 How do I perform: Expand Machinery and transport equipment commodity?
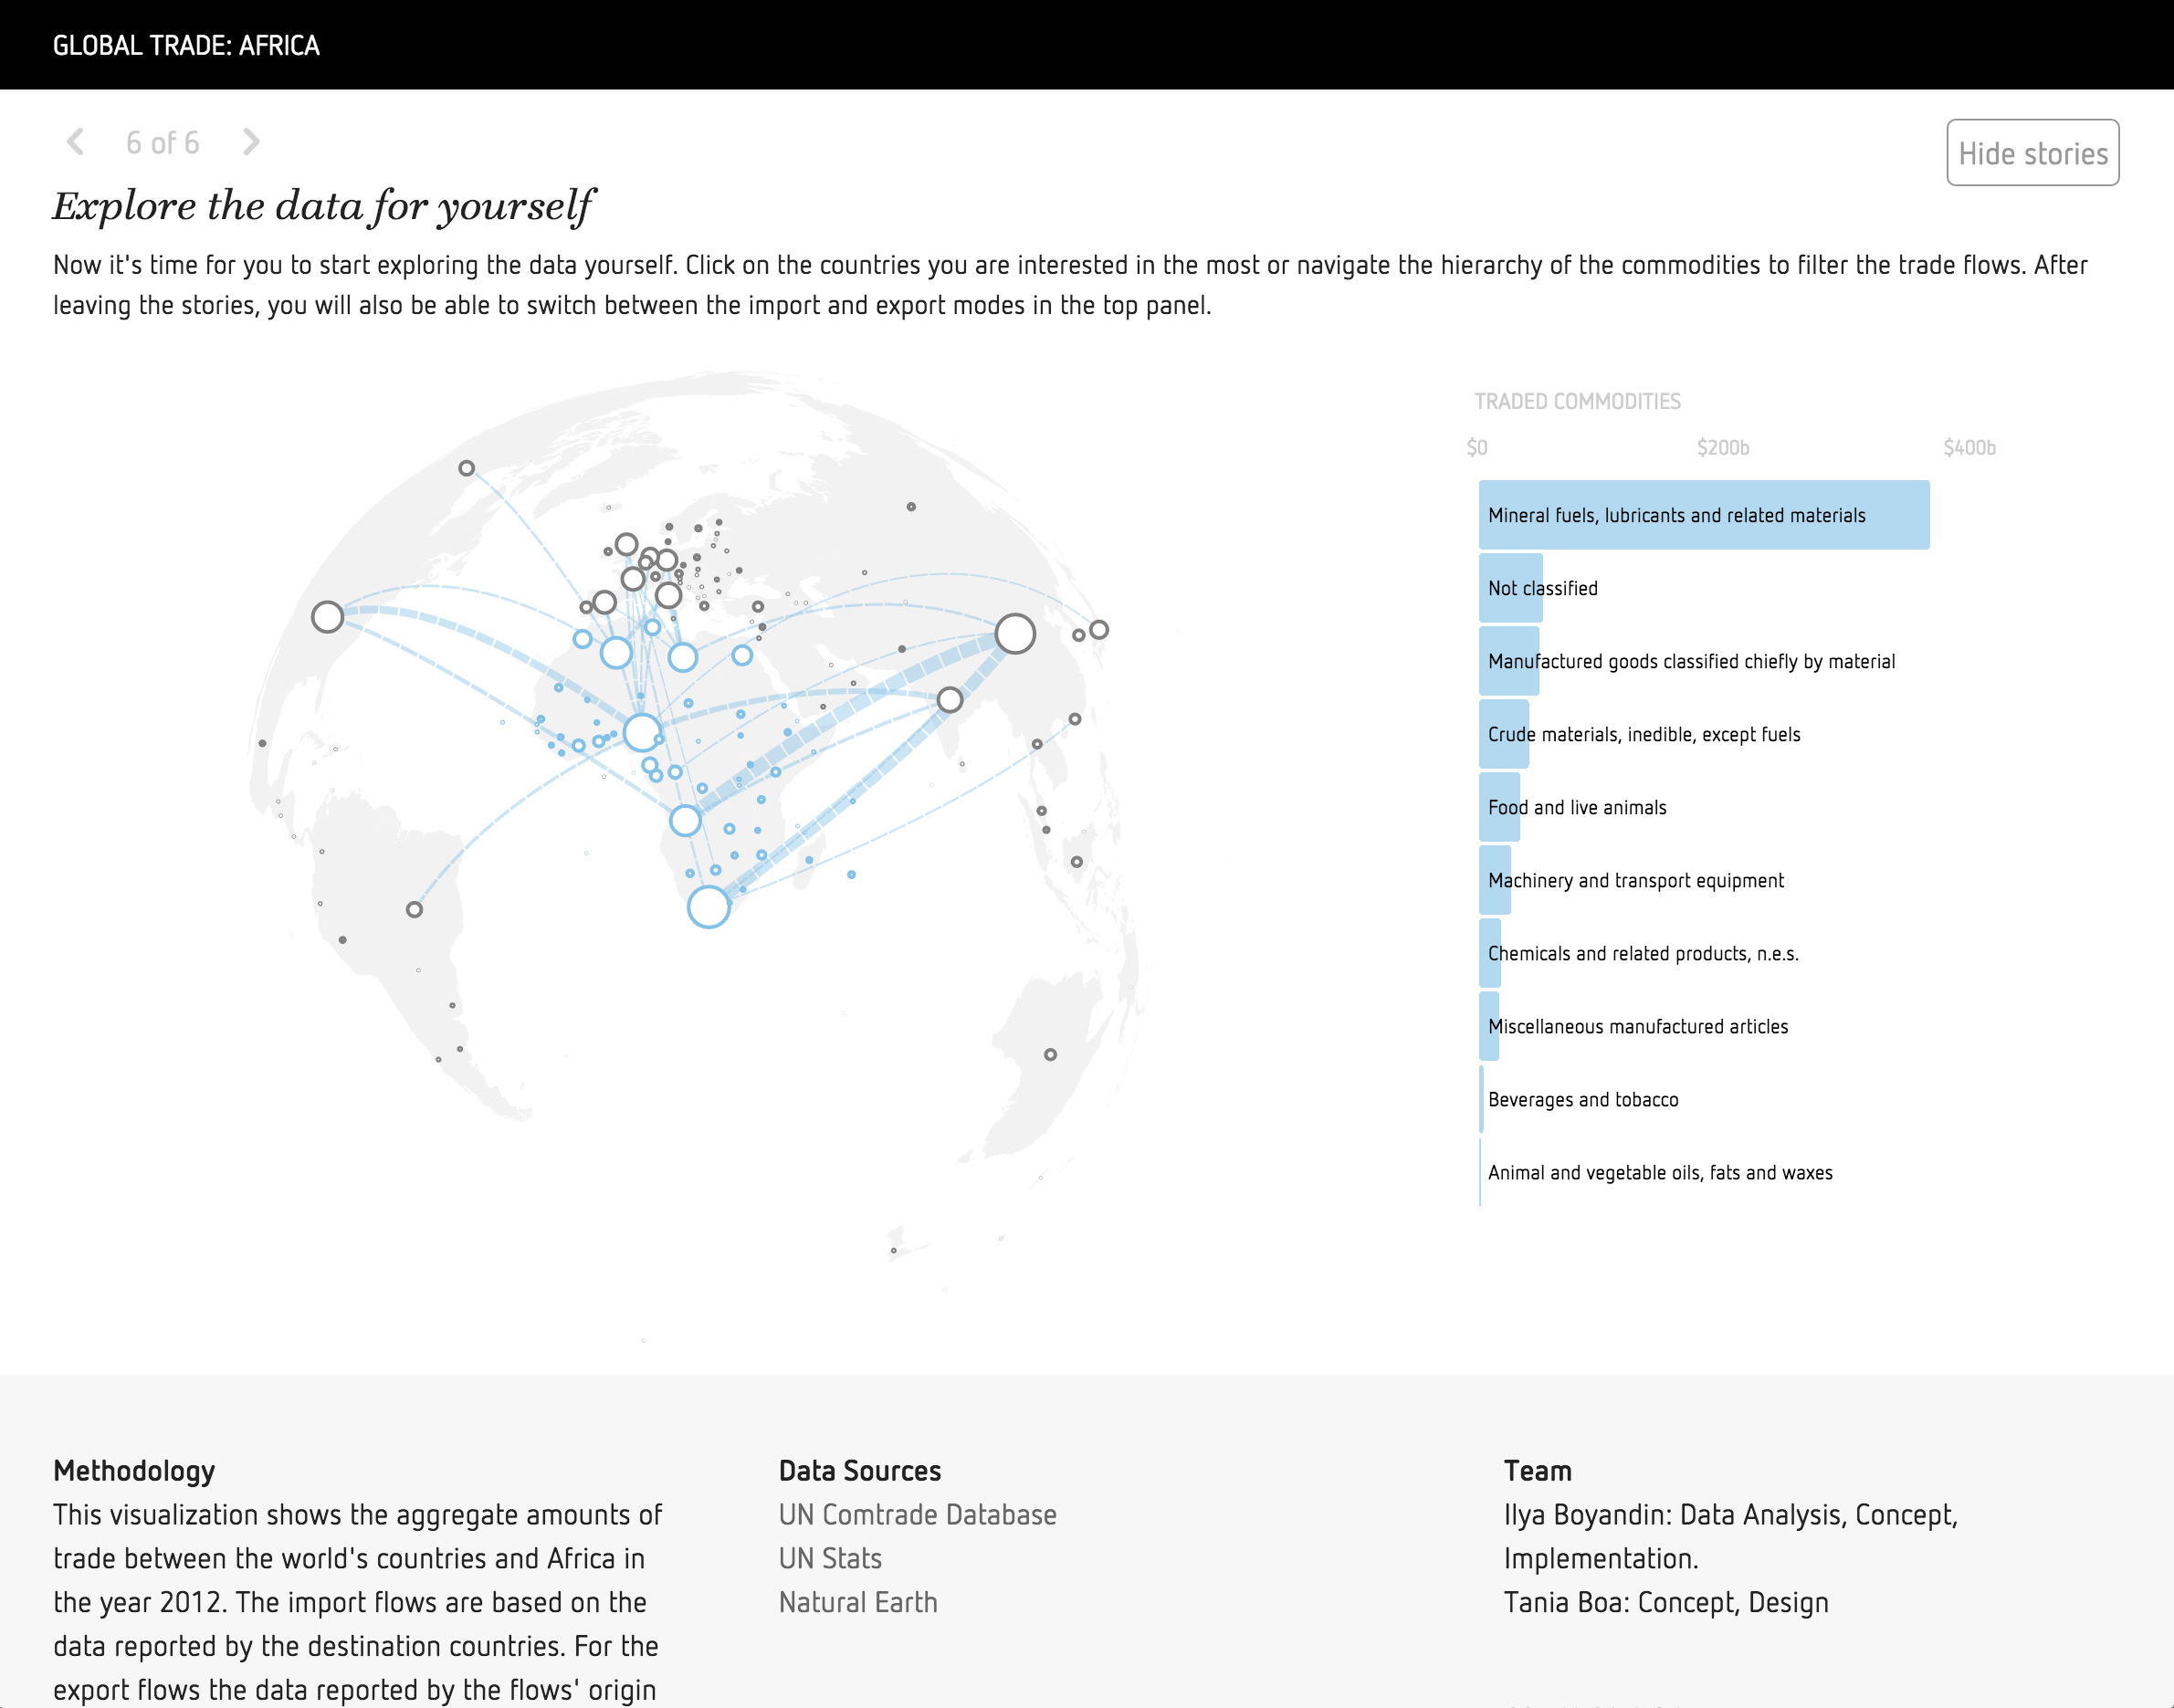point(1635,880)
